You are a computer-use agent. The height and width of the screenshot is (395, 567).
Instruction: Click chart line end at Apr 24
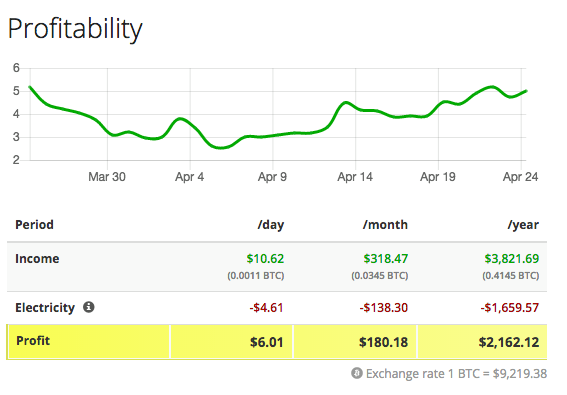click(526, 91)
